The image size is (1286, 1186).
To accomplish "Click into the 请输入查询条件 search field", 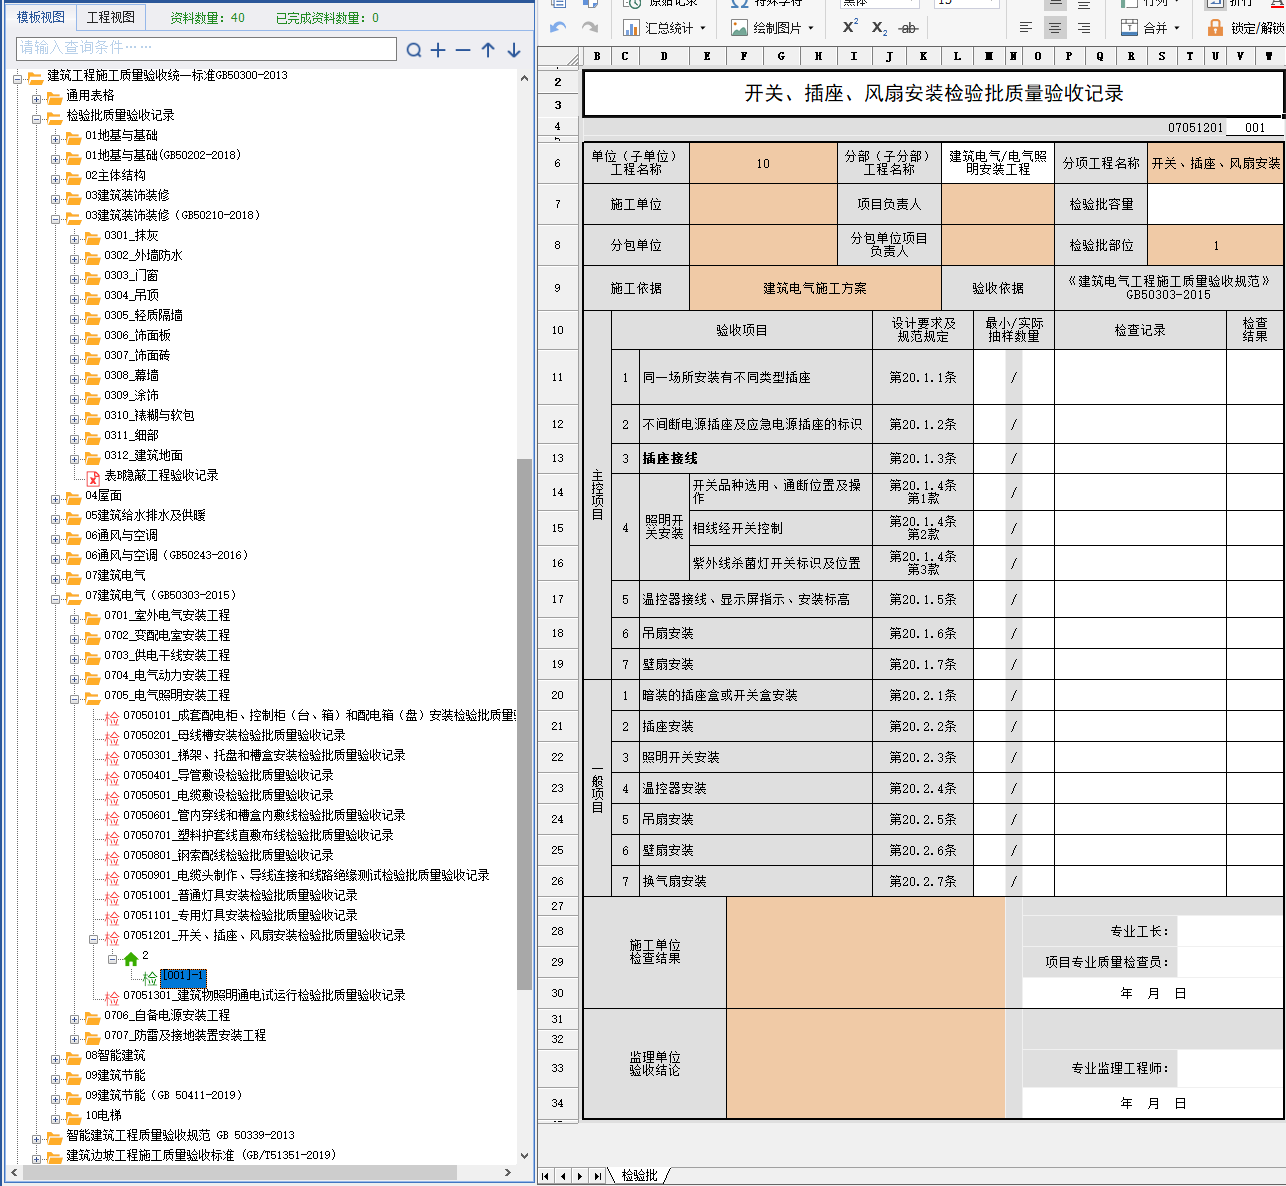I will point(207,48).
